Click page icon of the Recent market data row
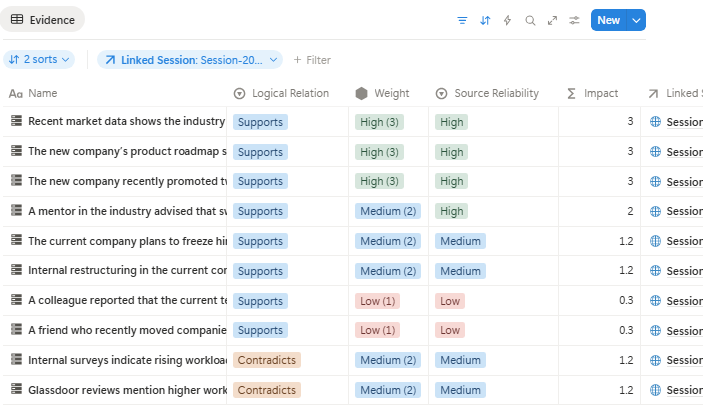 coord(16,121)
